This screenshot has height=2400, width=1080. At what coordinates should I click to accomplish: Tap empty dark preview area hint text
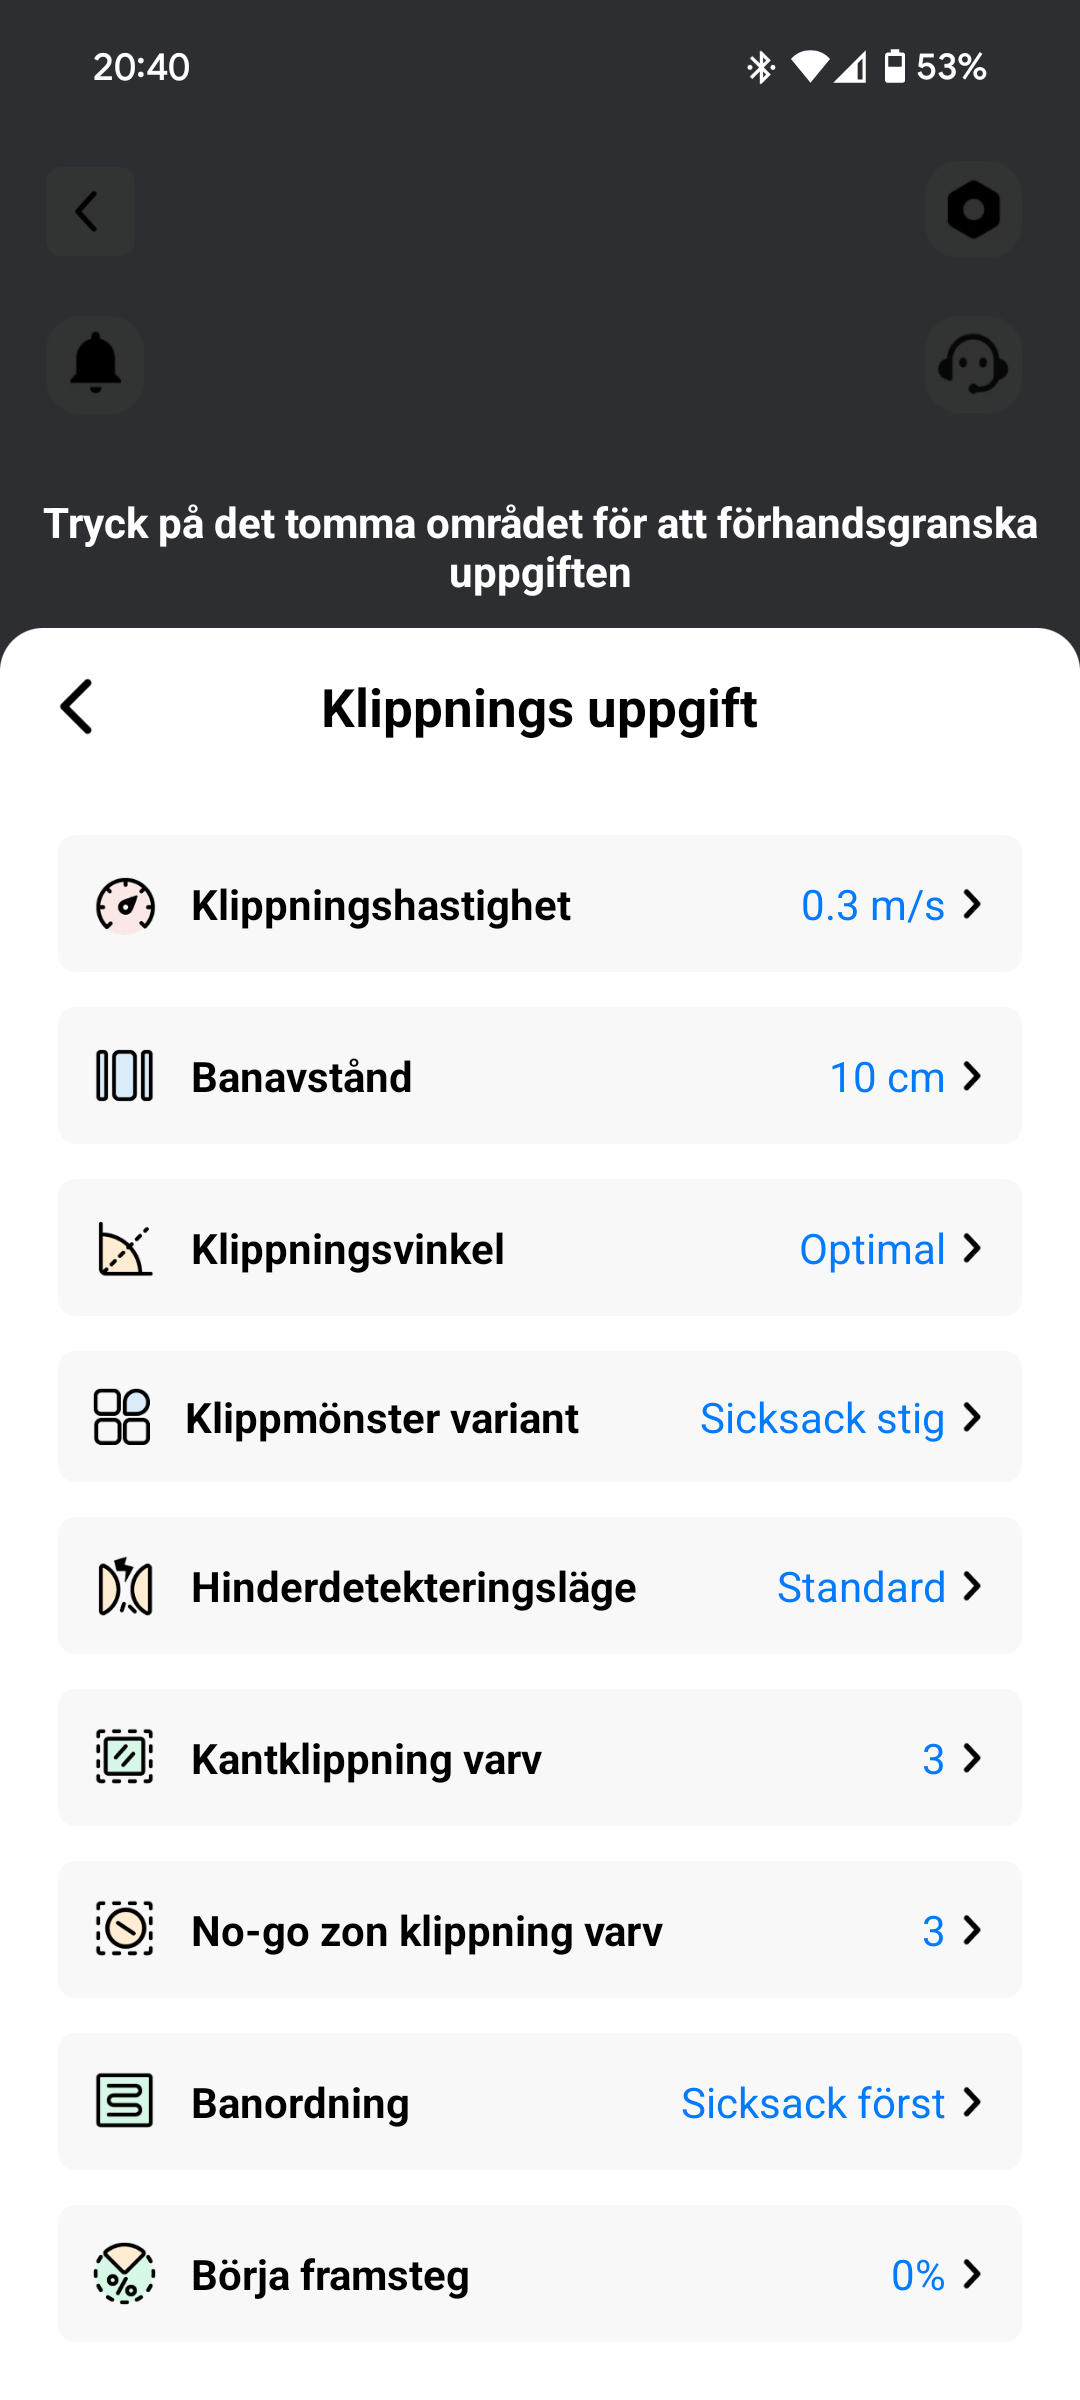[540, 548]
